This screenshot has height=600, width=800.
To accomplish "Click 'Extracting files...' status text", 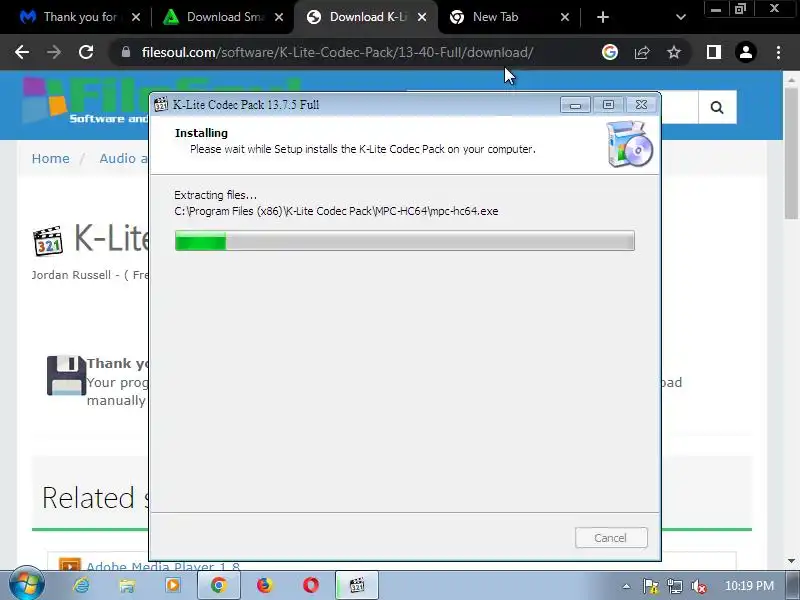I will click(215, 195).
